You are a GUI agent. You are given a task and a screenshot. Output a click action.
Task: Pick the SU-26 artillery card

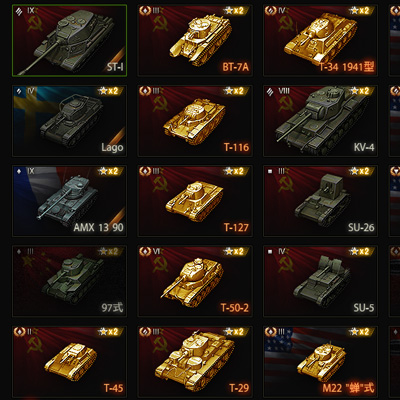point(320,201)
